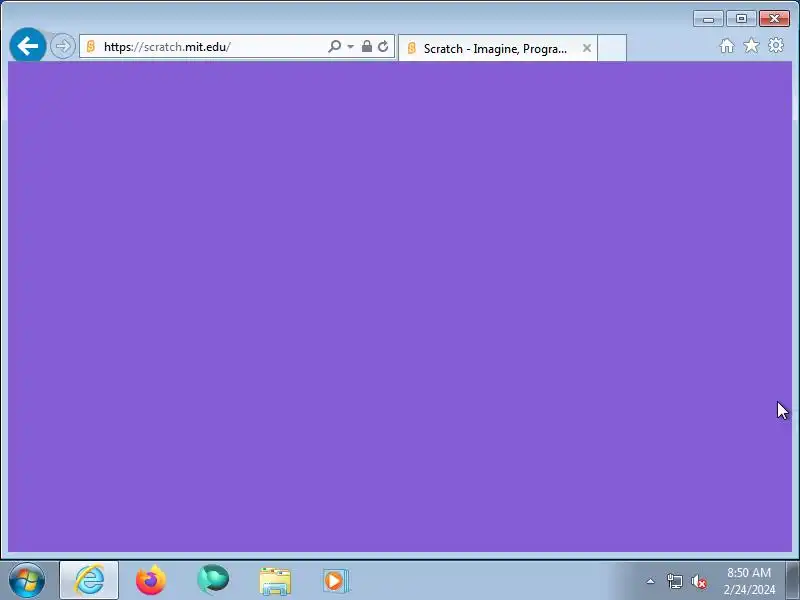This screenshot has height=600, width=800.
Task: Open the clock showing 8:50 AM
Action: pyautogui.click(x=749, y=581)
